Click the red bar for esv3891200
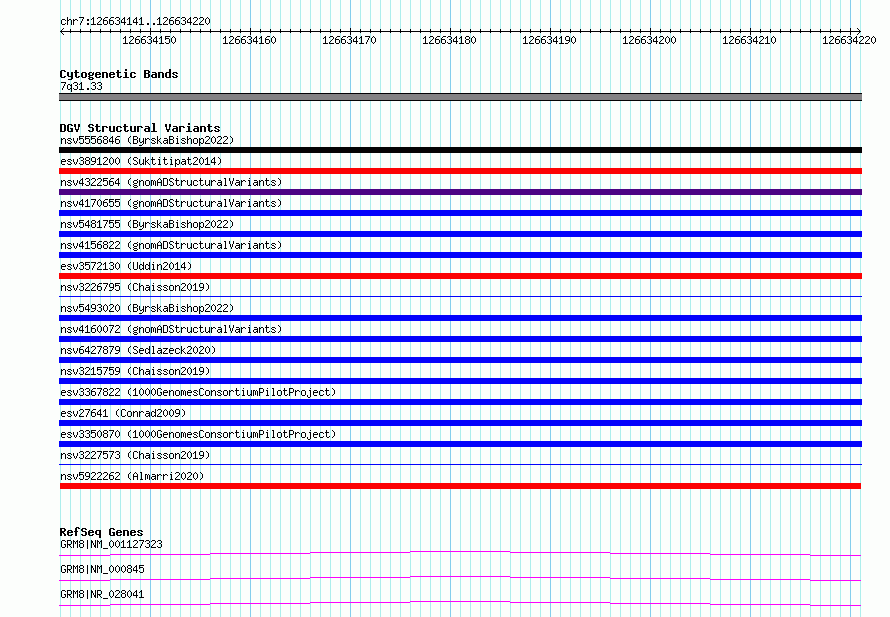The image size is (890, 617). point(460,171)
